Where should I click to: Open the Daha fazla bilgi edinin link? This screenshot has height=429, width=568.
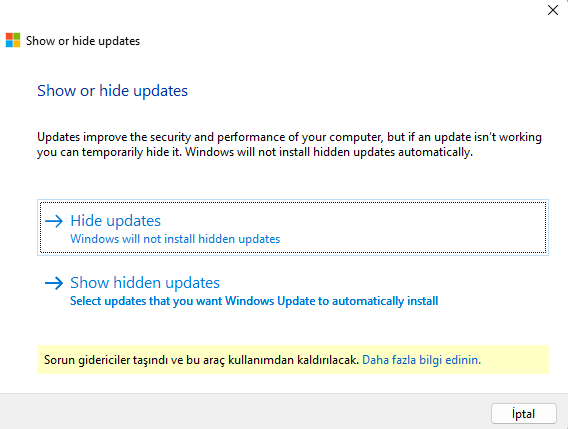pyautogui.click(x=421, y=360)
